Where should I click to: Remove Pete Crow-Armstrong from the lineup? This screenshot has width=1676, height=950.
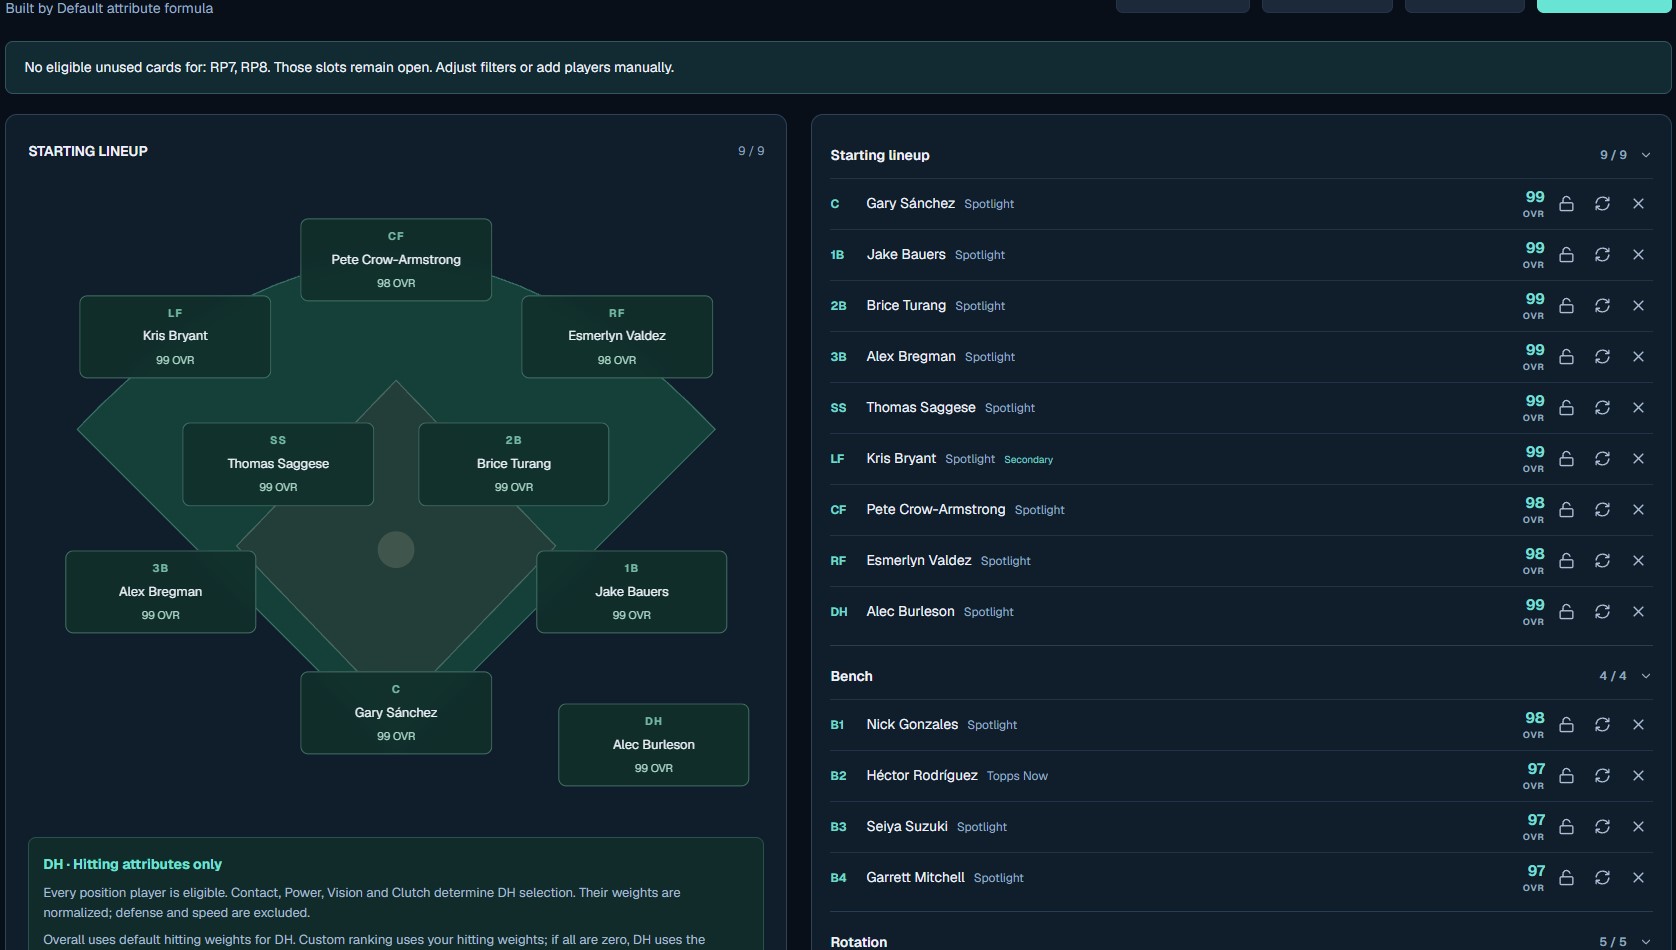[1638, 510]
